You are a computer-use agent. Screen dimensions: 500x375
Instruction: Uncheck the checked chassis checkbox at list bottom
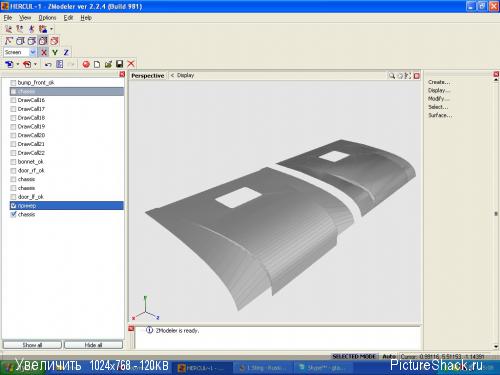point(13,214)
